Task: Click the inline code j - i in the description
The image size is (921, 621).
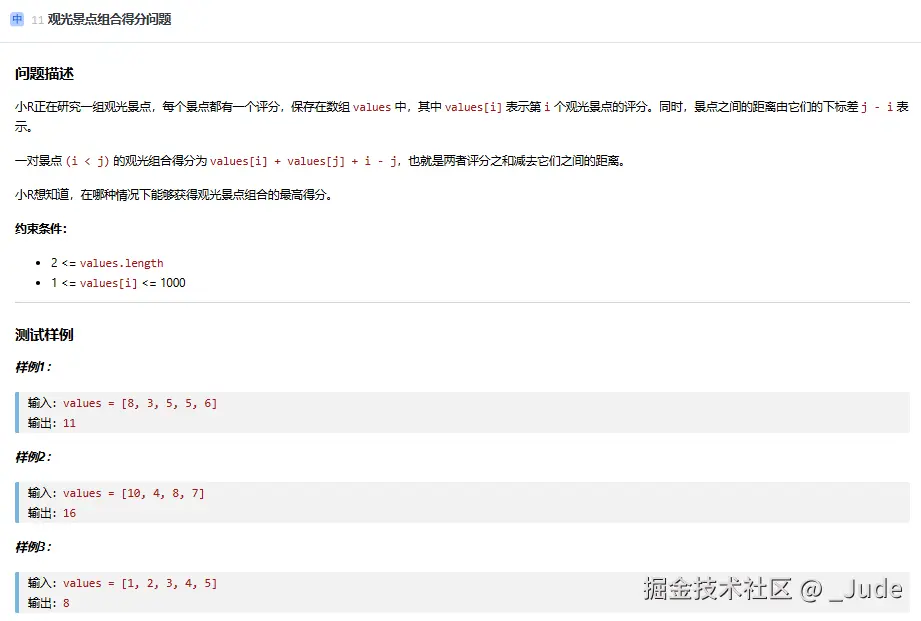Action: 877,107
